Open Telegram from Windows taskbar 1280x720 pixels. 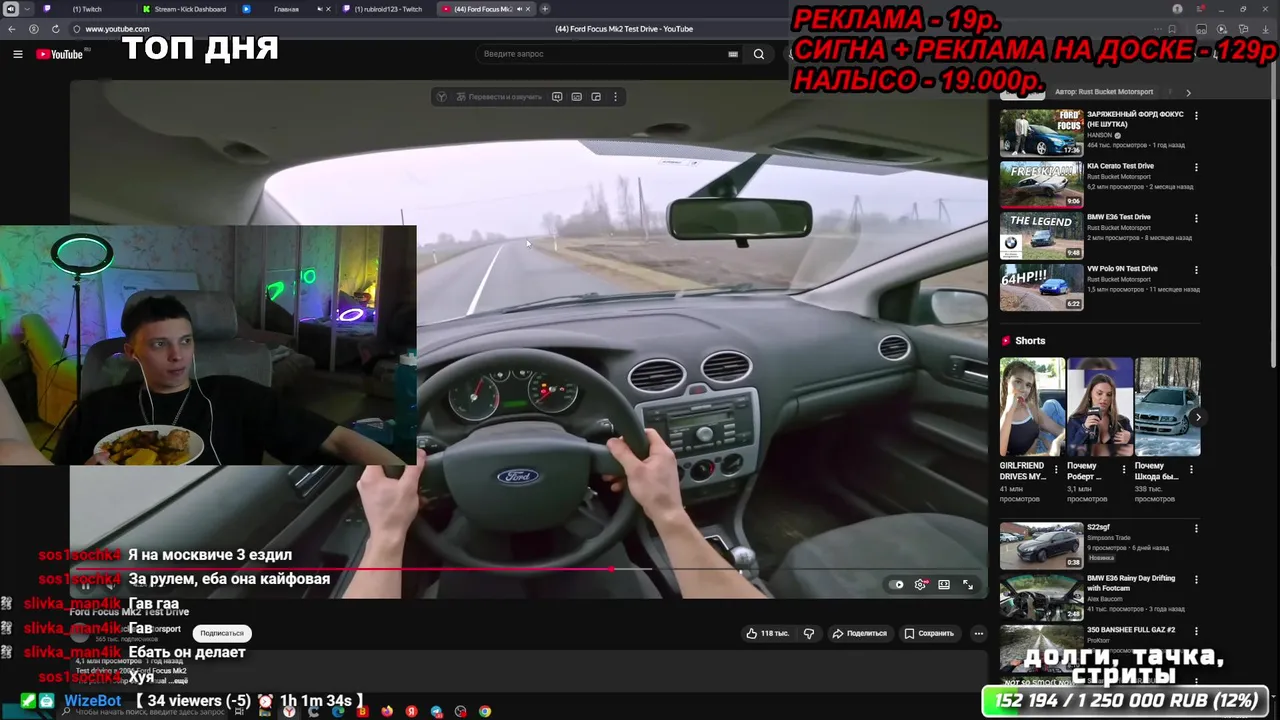pos(436,712)
